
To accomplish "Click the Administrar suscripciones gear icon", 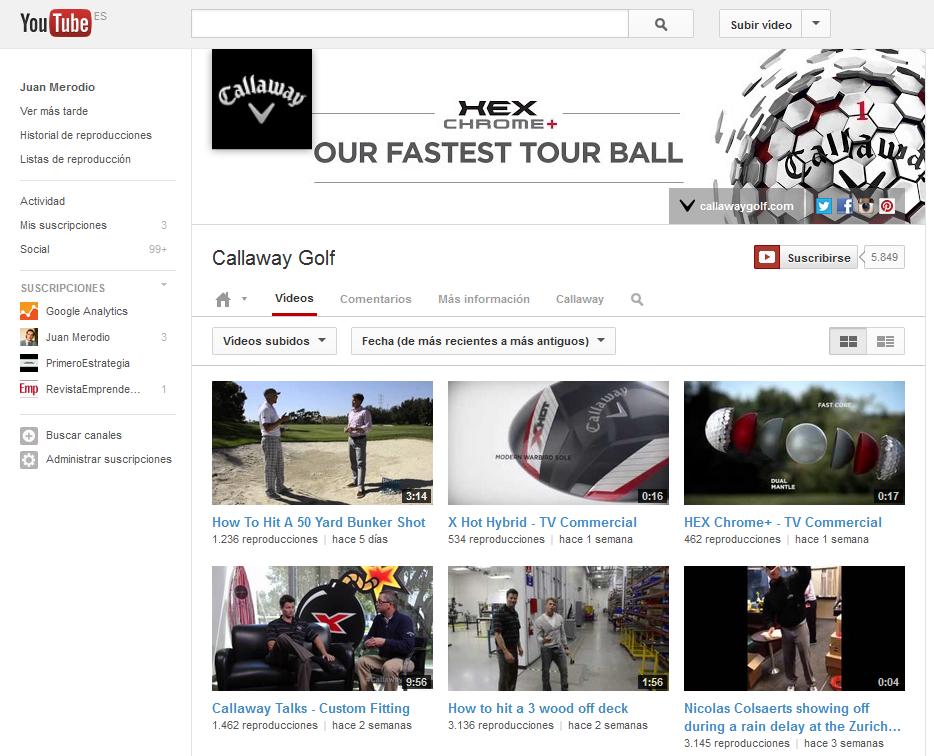I will click(29, 459).
